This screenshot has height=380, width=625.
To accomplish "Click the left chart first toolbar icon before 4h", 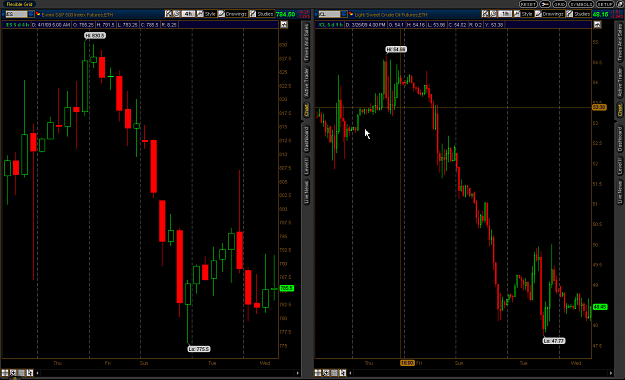I will click(169, 14).
